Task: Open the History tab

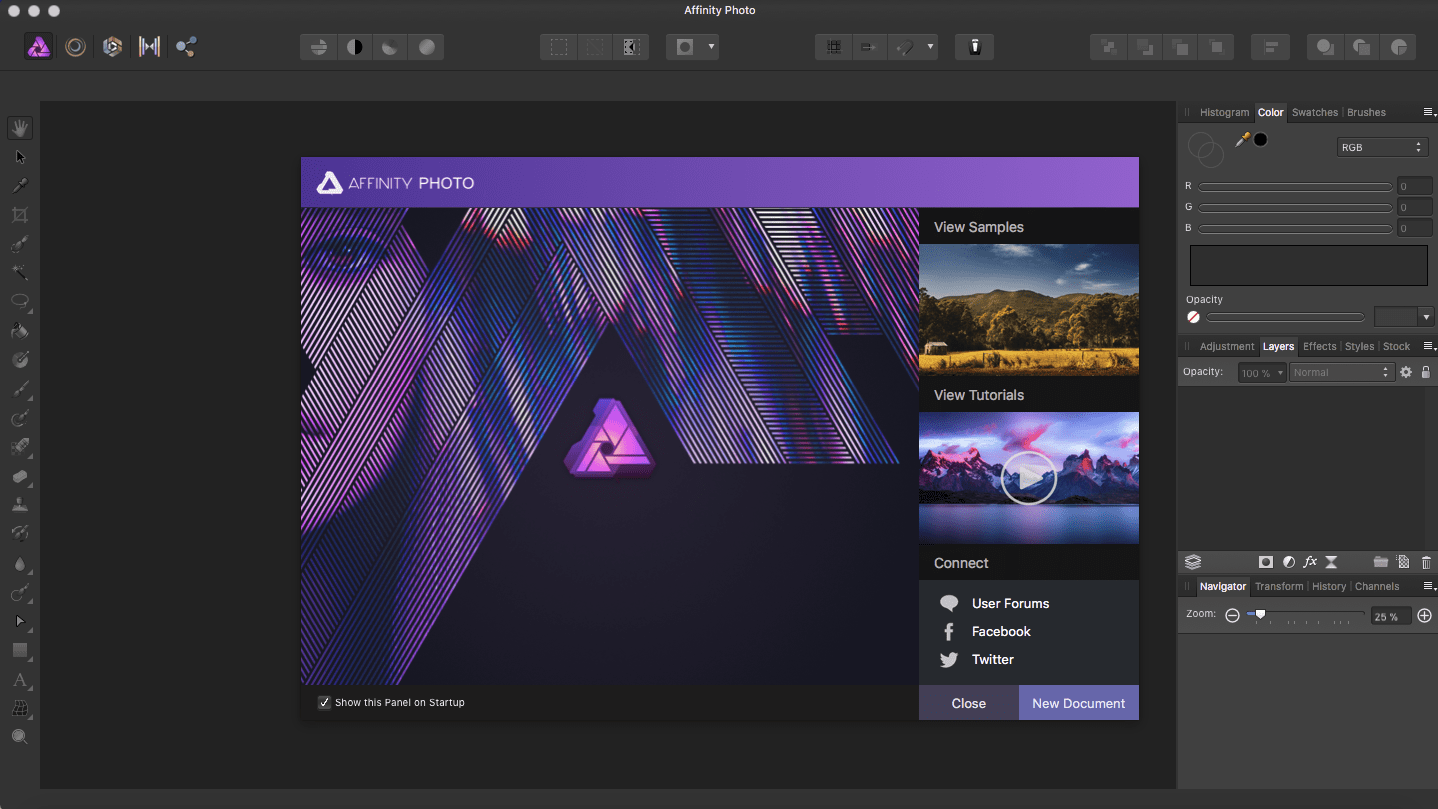Action: [1328, 586]
